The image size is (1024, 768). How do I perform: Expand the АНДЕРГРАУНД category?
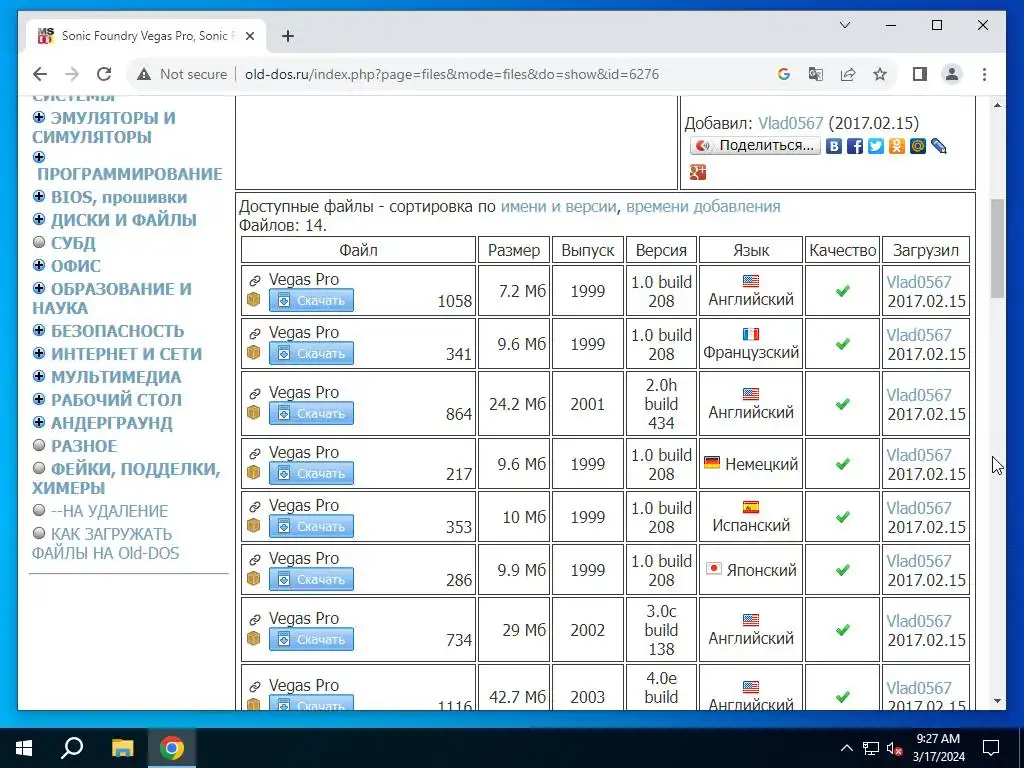click(39, 422)
